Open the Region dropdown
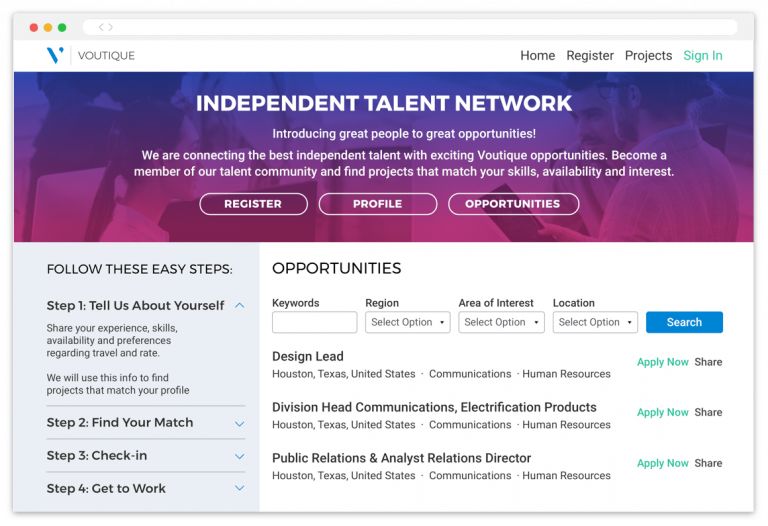The image size is (768, 526). pos(407,322)
